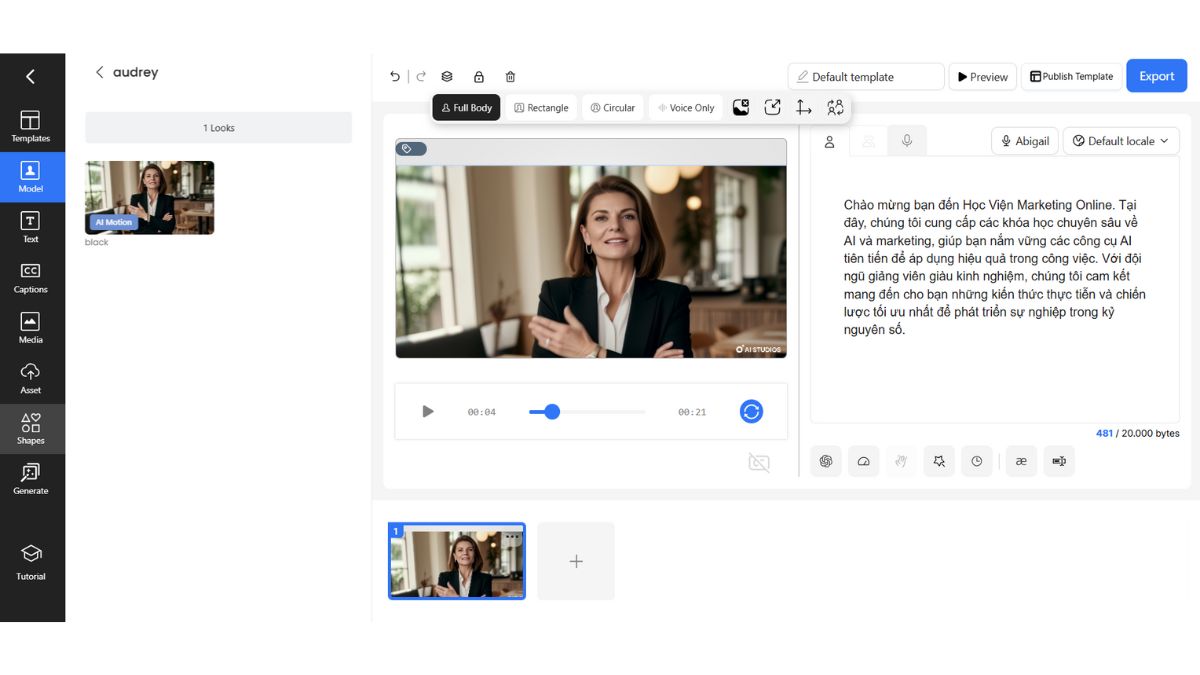The image size is (1200, 675).
Task: Lock the selected element
Action: pyautogui.click(x=479, y=76)
